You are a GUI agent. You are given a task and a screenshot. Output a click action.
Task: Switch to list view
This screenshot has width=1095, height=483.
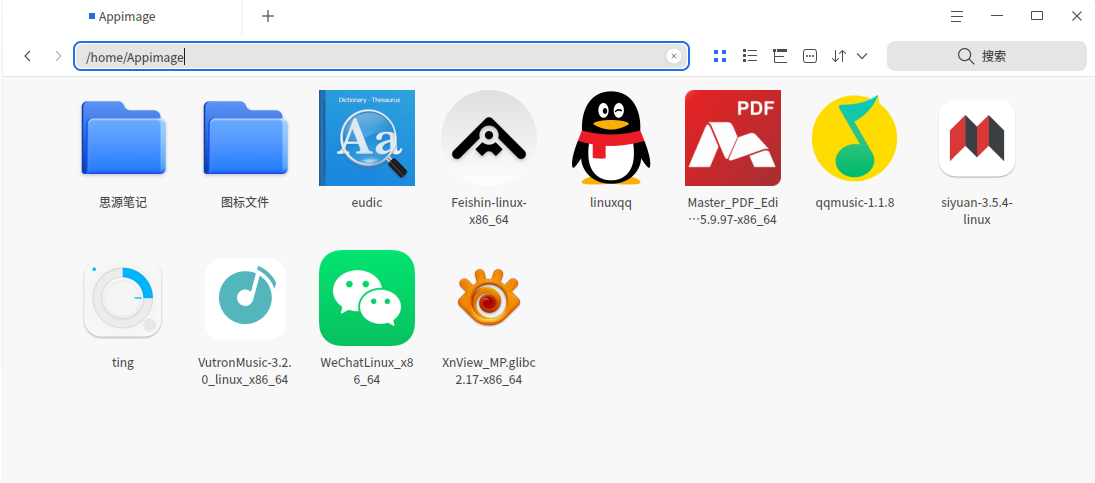[x=750, y=57]
